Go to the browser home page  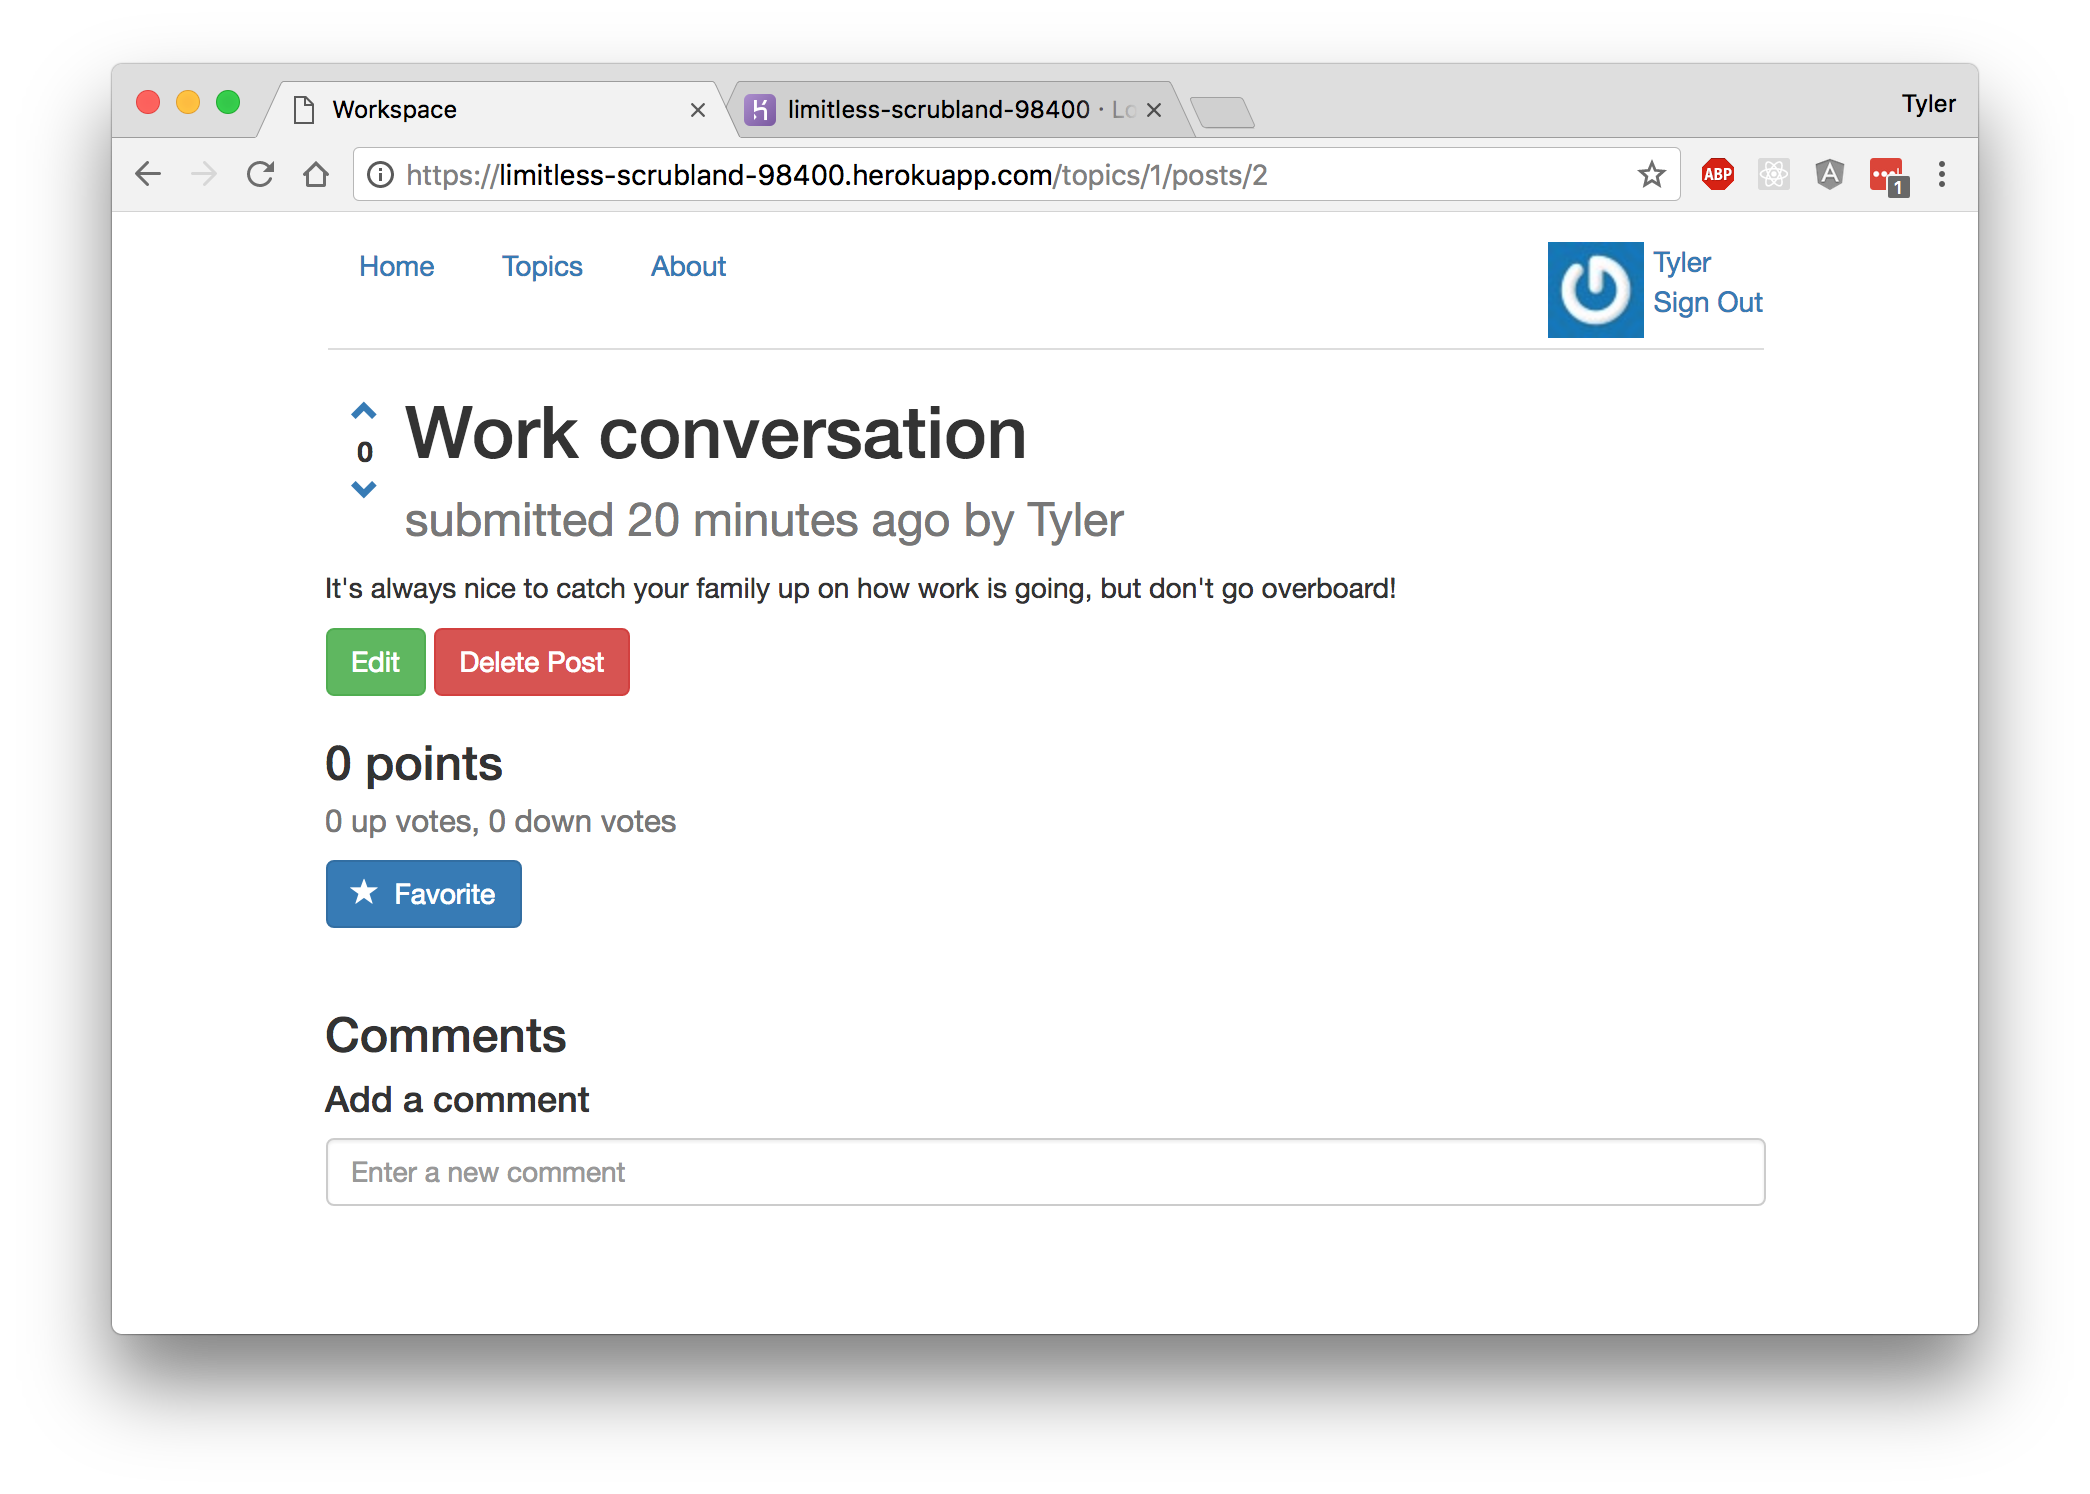[x=316, y=175]
